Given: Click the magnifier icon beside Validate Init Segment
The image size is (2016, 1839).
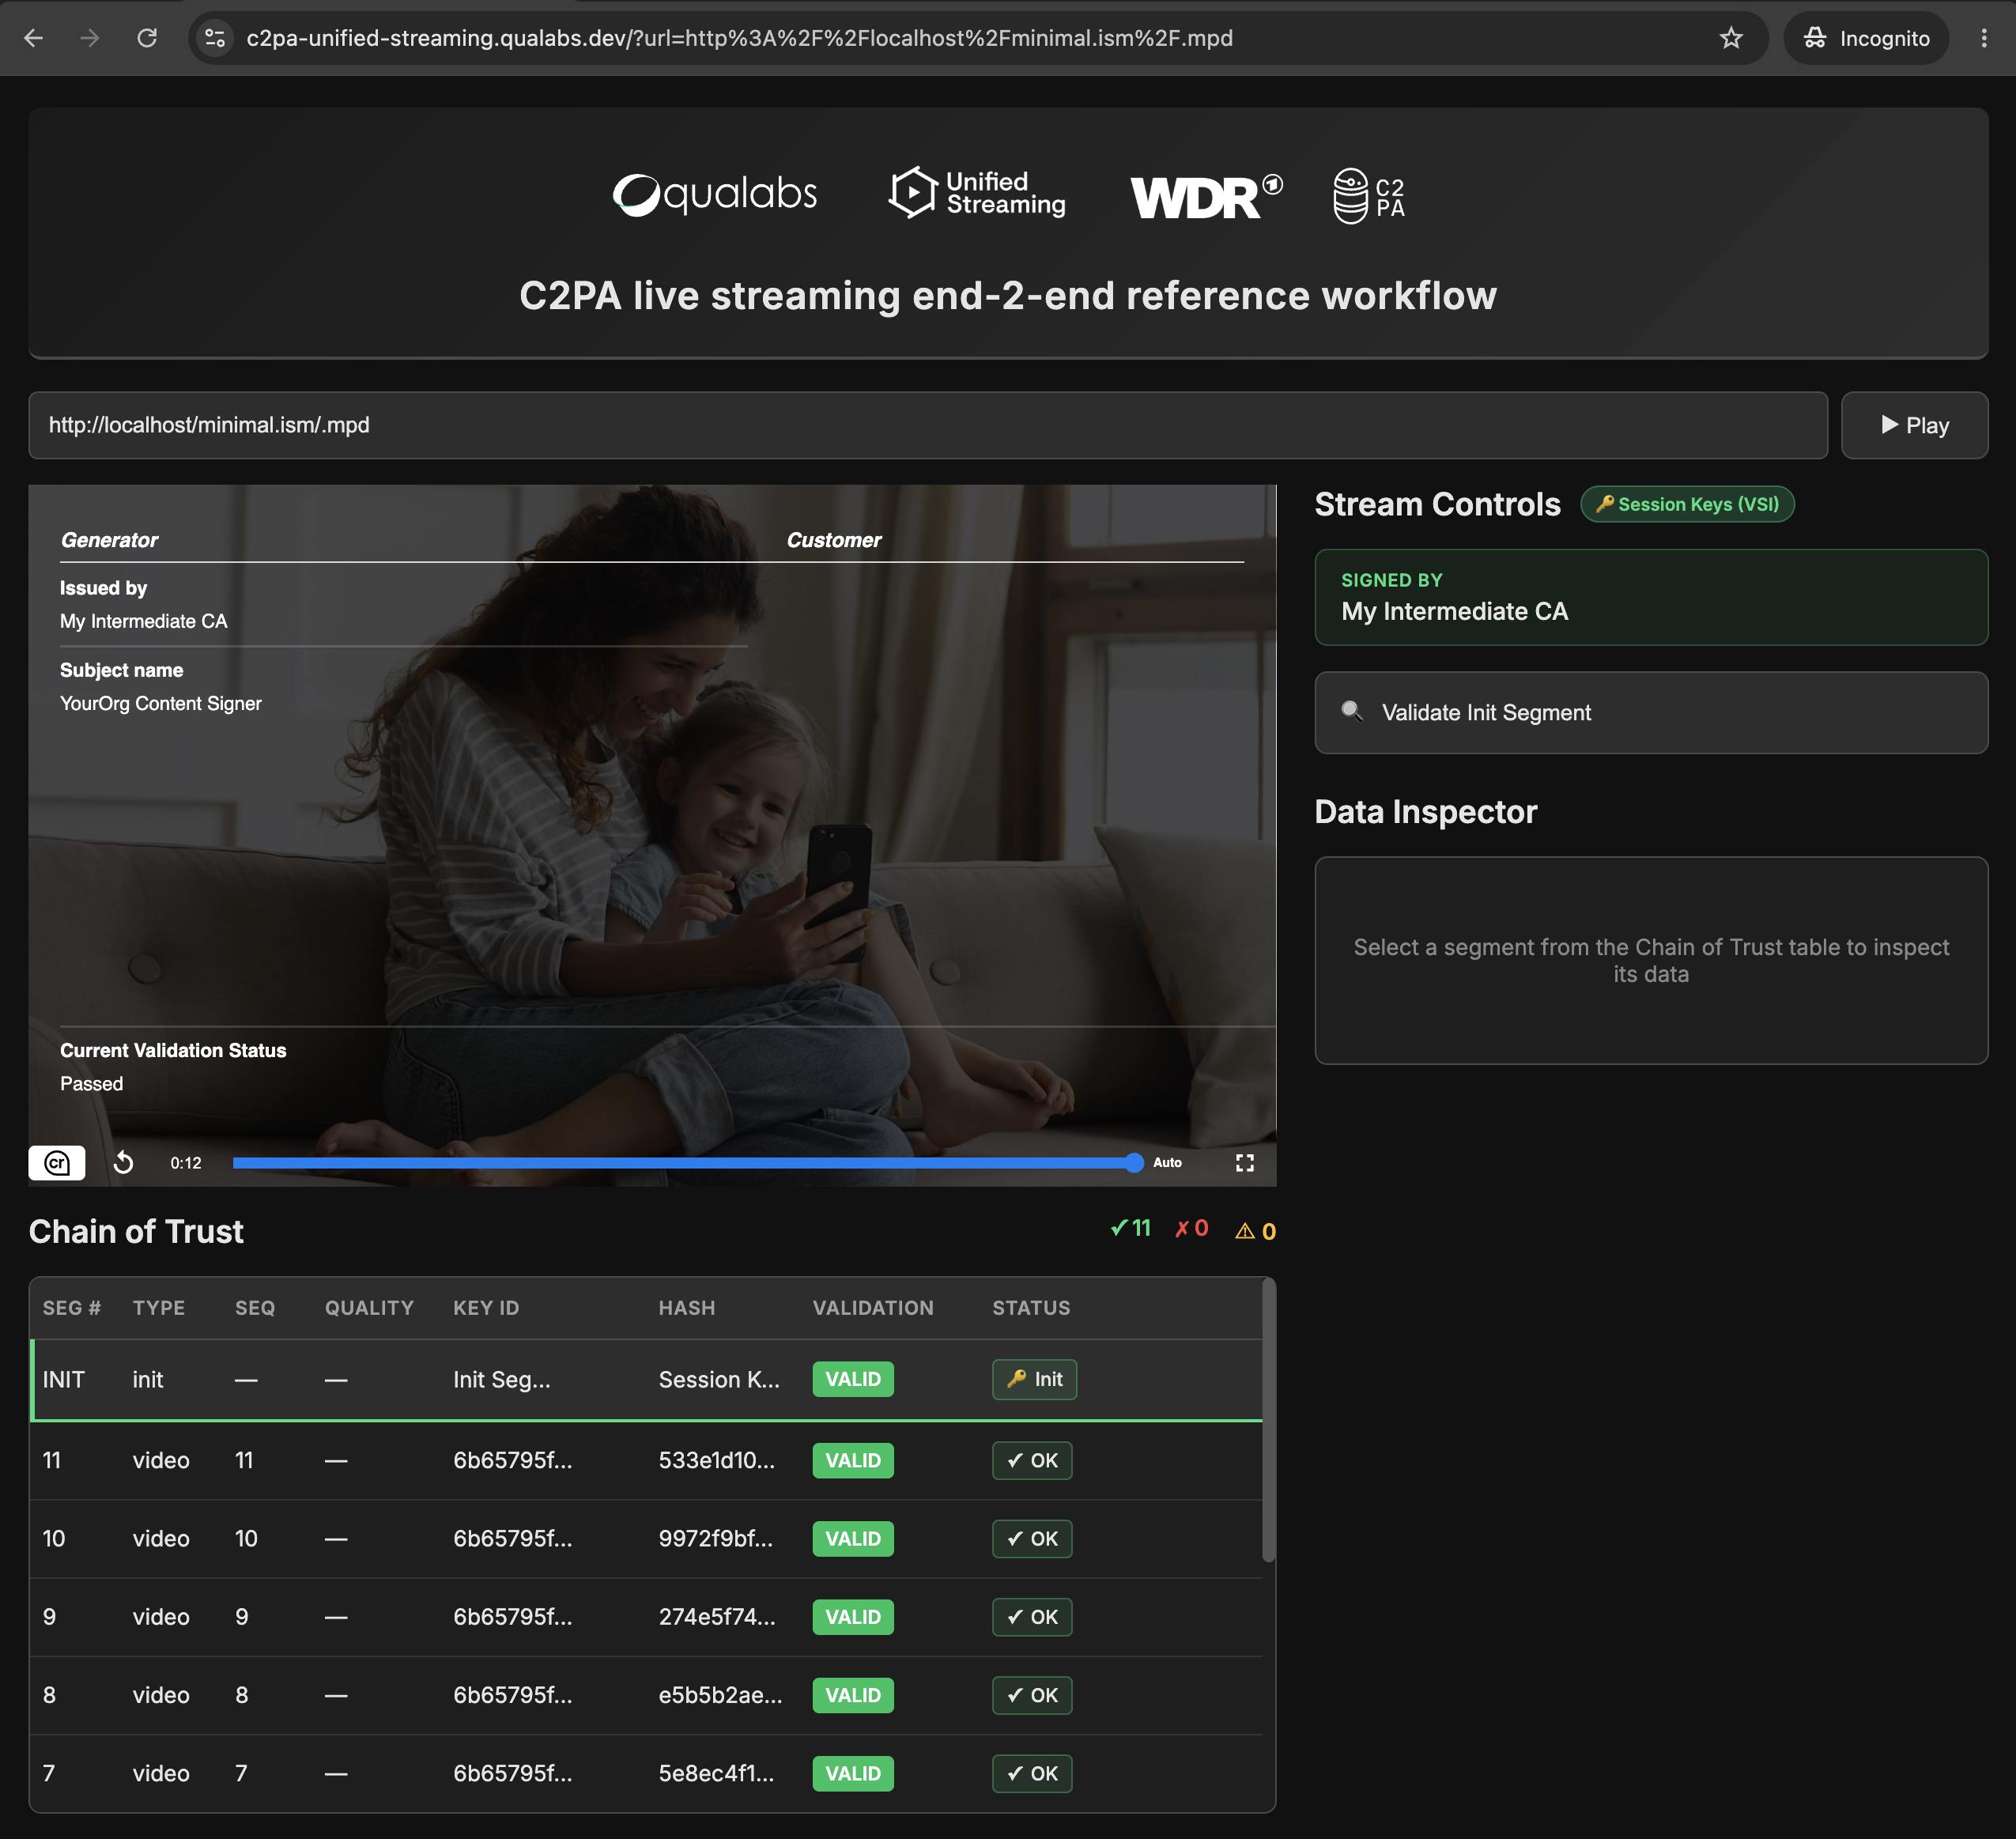Looking at the screenshot, I should tap(1352, 711).
